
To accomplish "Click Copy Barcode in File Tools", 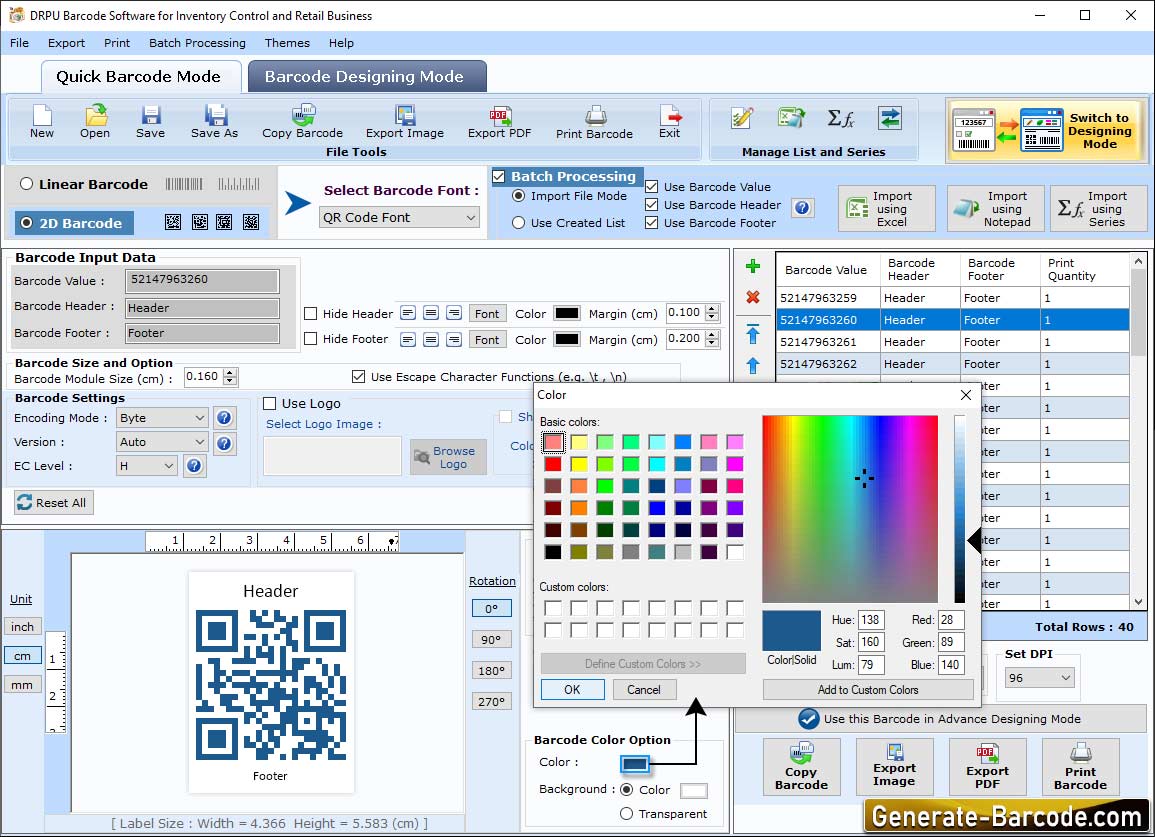I will 303,122.
